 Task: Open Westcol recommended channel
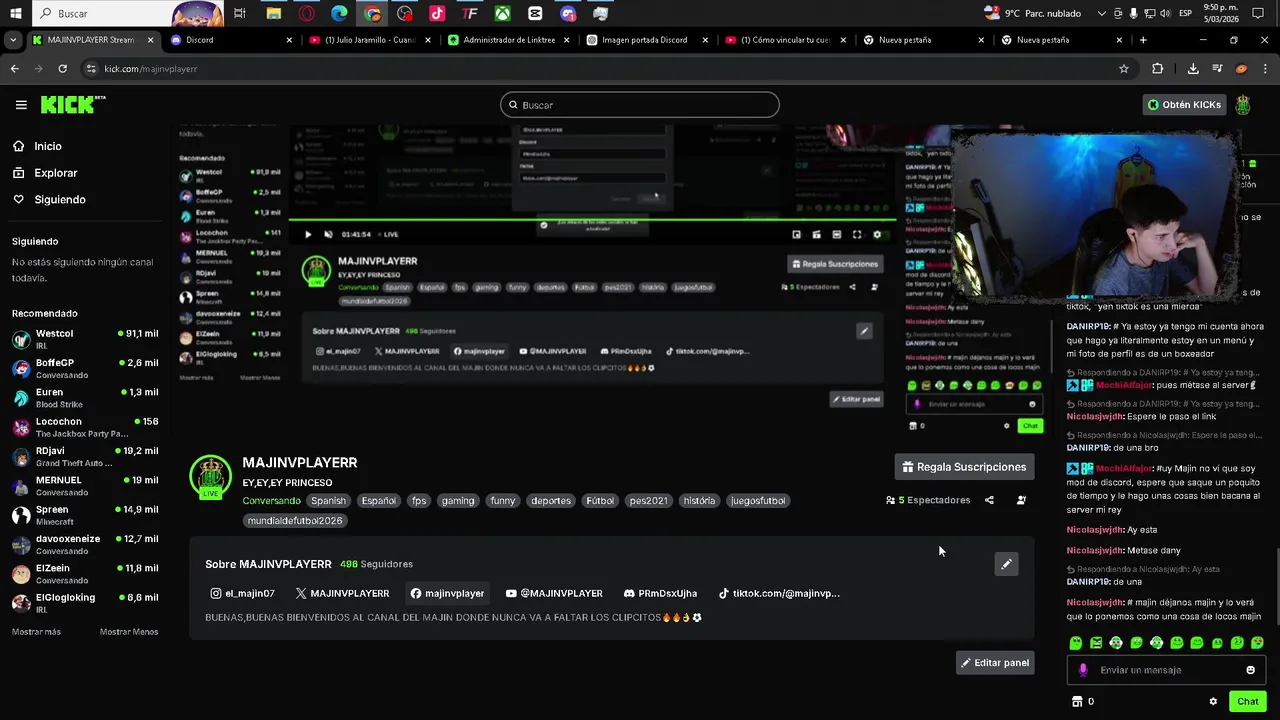click(85, 339)
